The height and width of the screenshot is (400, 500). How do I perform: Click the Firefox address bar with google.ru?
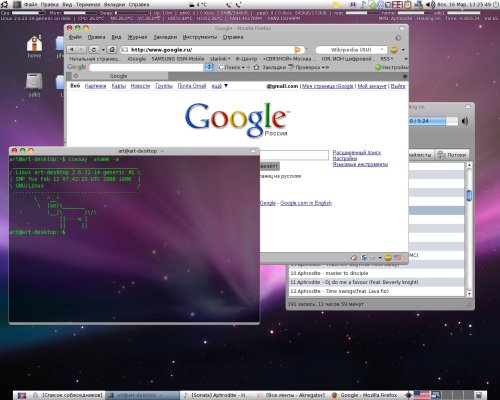(x=211, y=50)
